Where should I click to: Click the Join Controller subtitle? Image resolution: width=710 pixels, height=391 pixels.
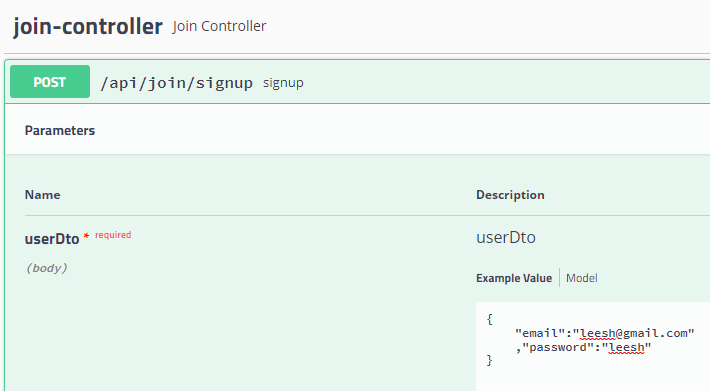(x=219, y=26)
